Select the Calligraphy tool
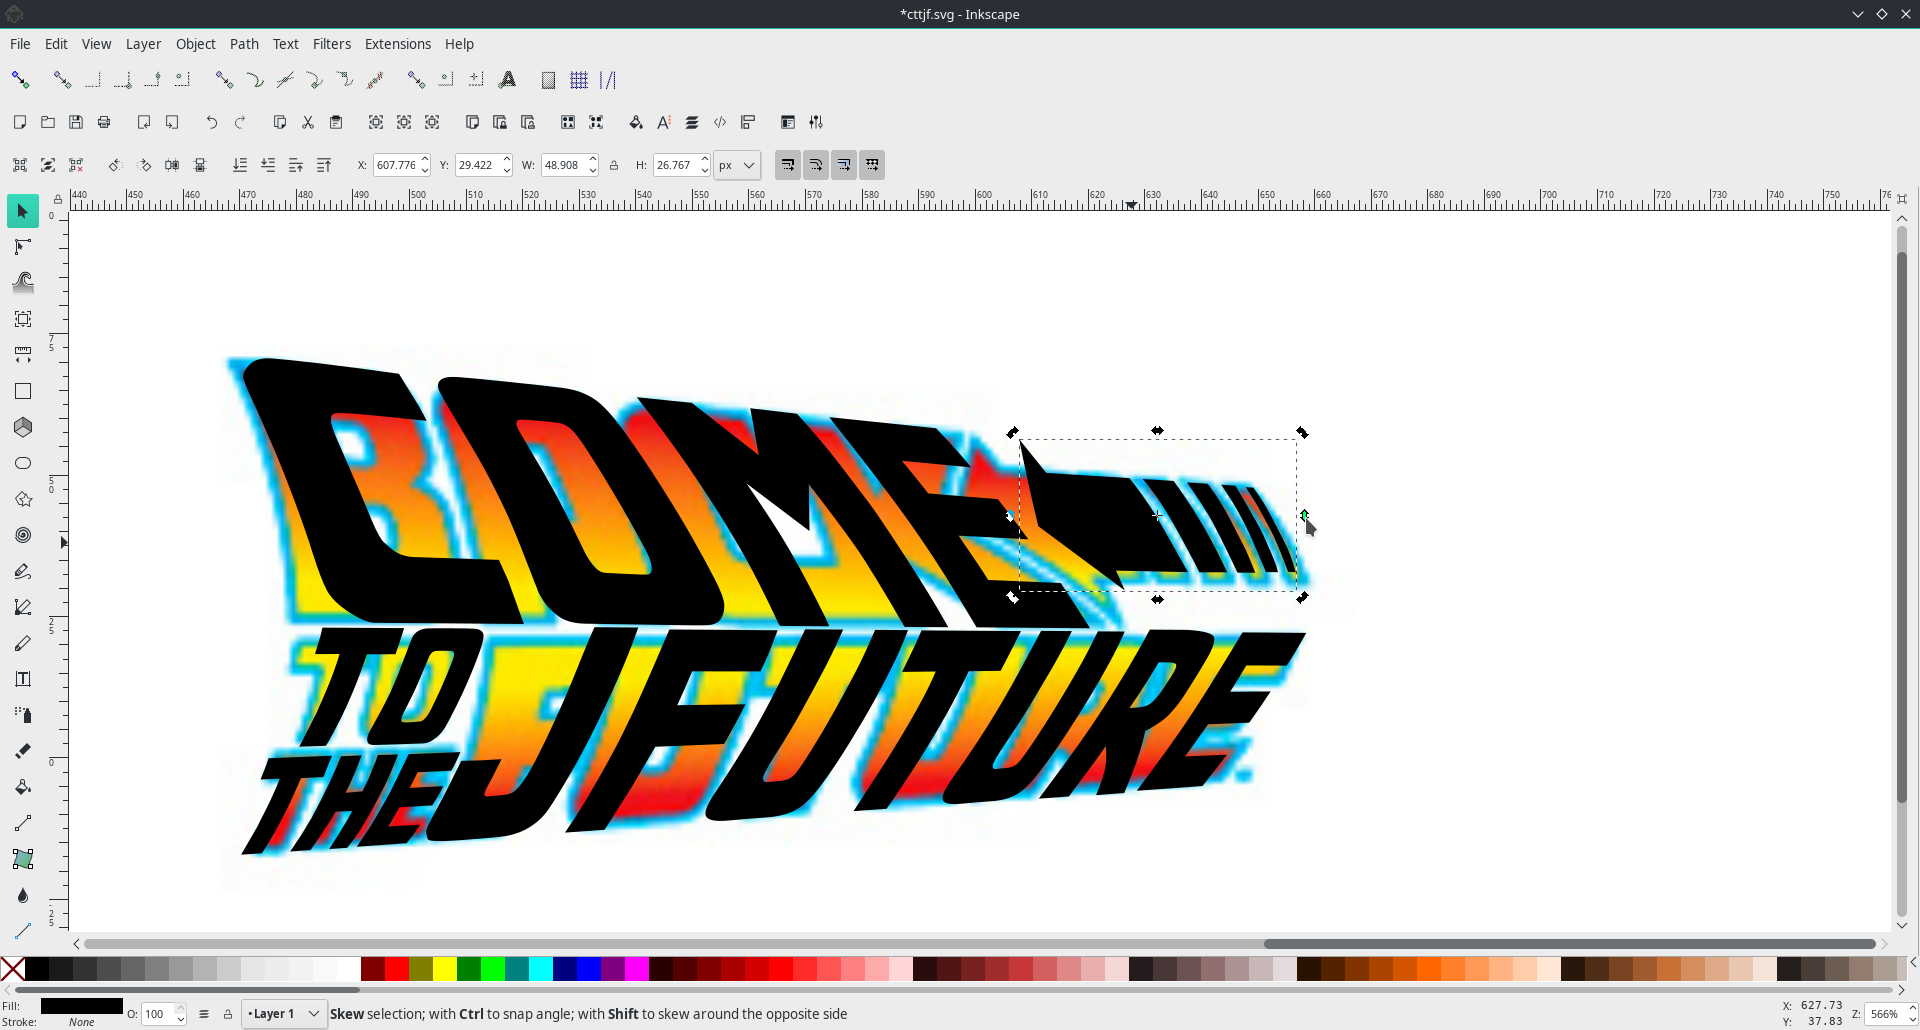The width and height of the screenshot is (1920, 1030). pos(22,643)
